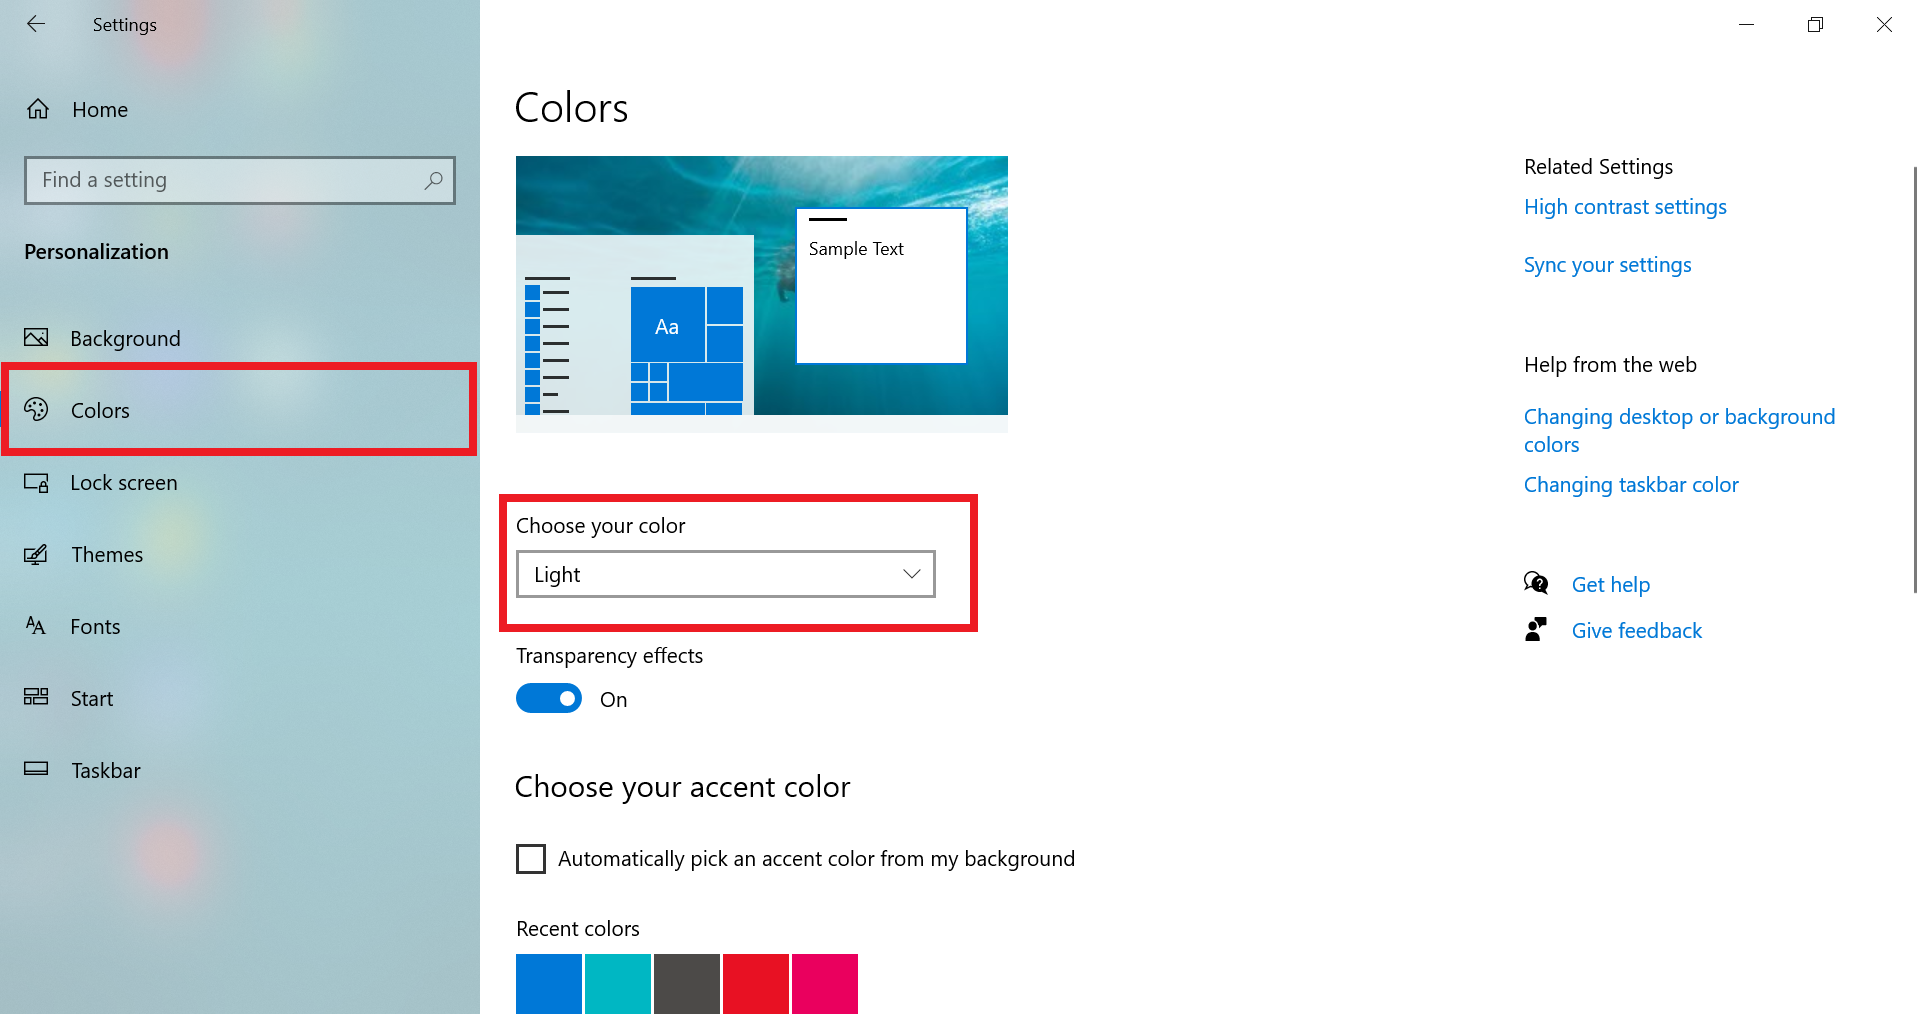
Task: Click Get help link
Action: 1610,585
